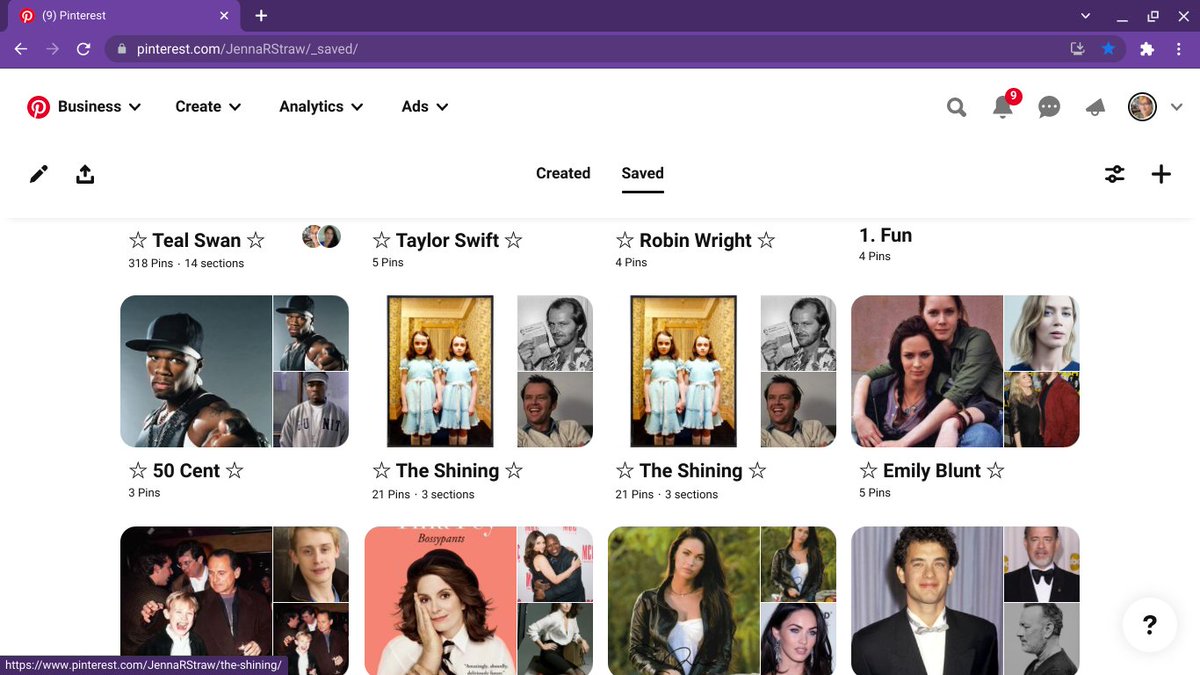Click '5 Pins' under Emily Blunt
Image resolution: width=1200 pixels, height=675 pixels.
tap(874, 493)
